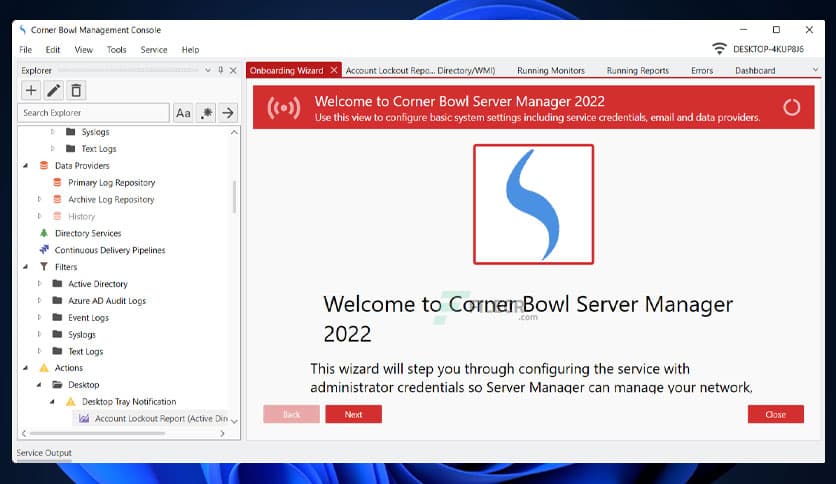Switch to the Dashboard tab

coord(755,70)
